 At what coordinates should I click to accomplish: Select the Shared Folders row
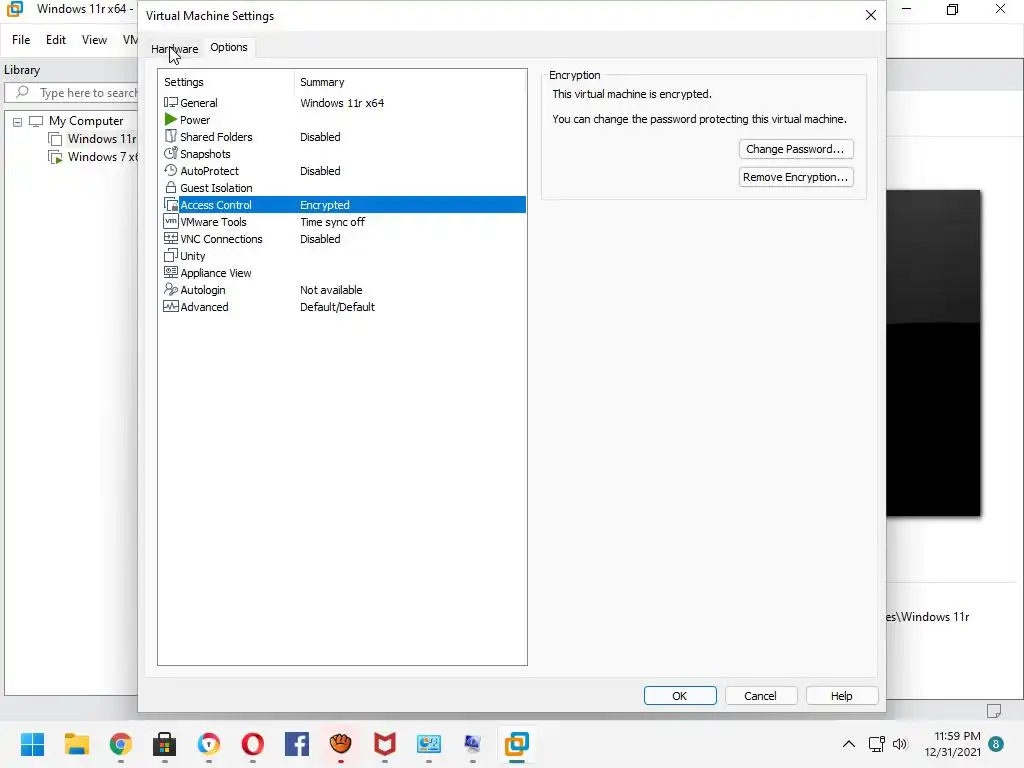pyautogui.click(x=344, y=136)
